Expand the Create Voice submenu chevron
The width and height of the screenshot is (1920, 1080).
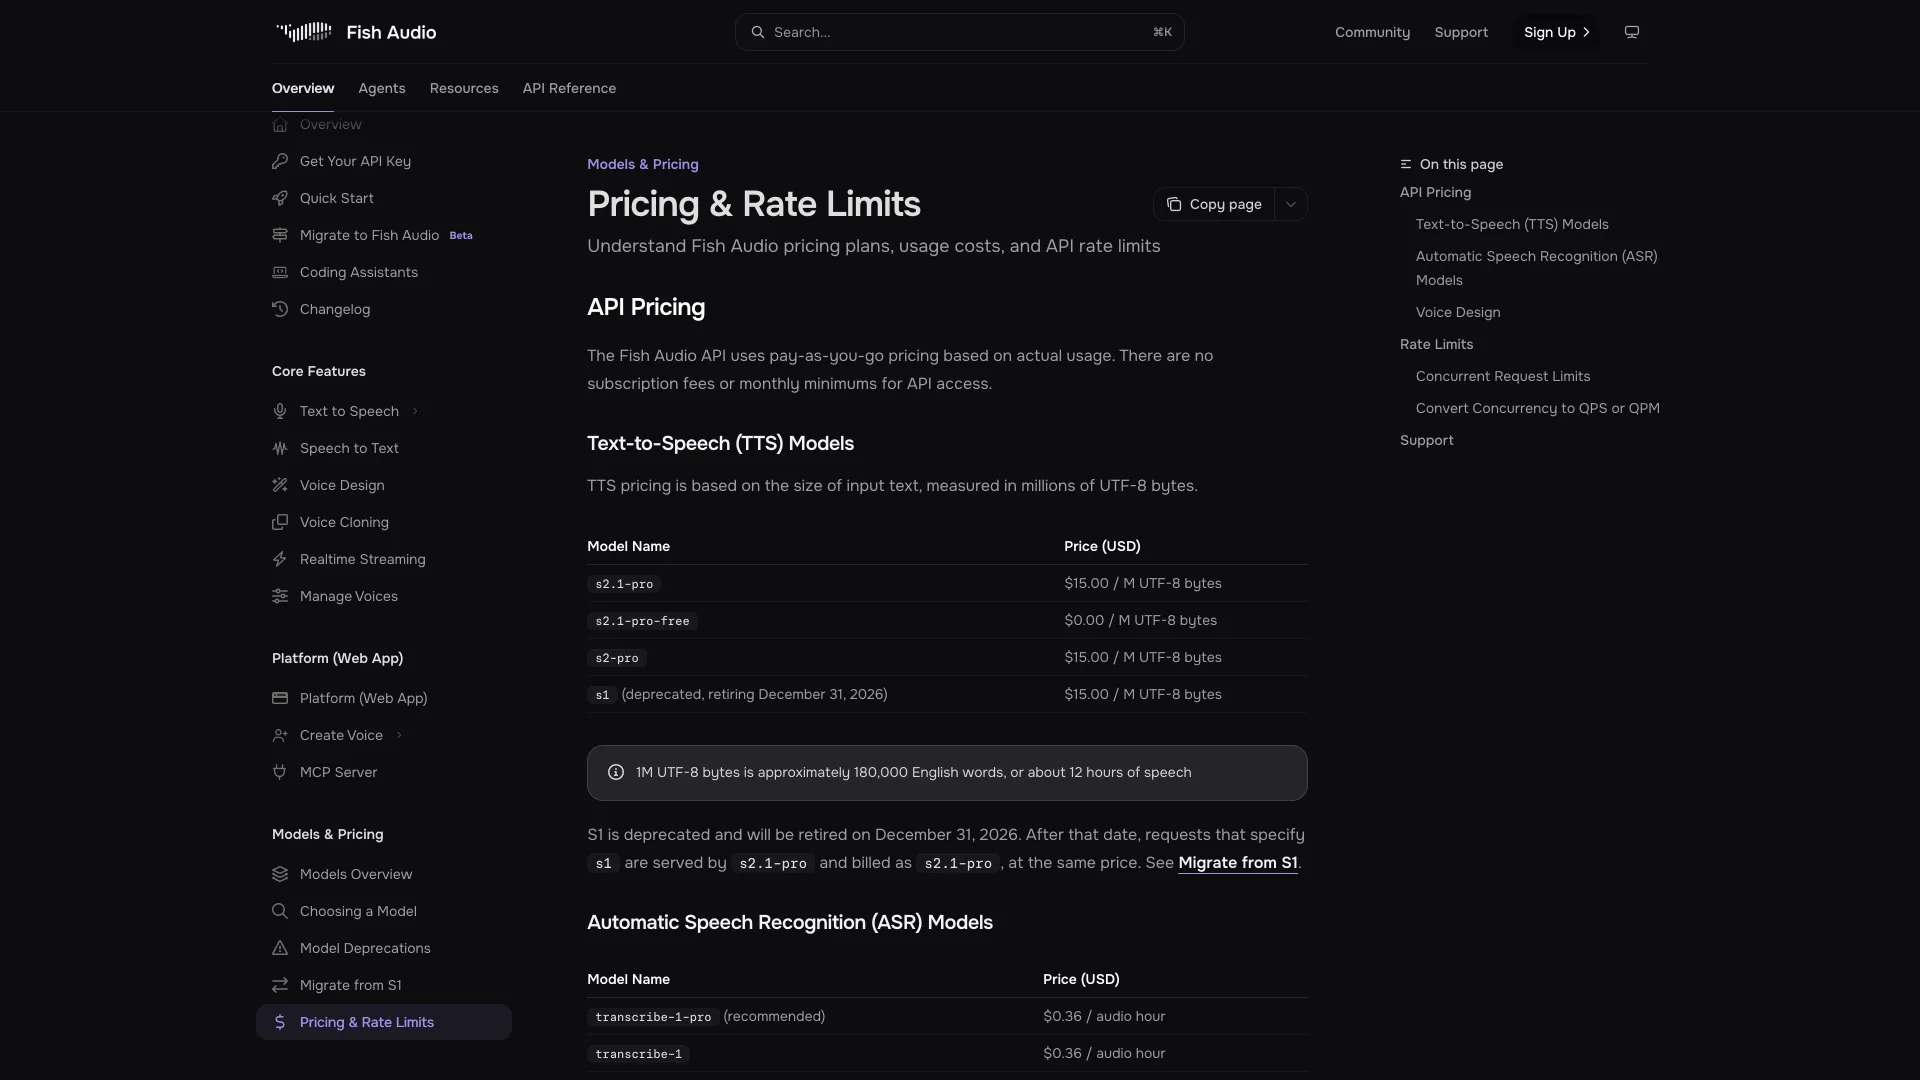pos(399,735)
